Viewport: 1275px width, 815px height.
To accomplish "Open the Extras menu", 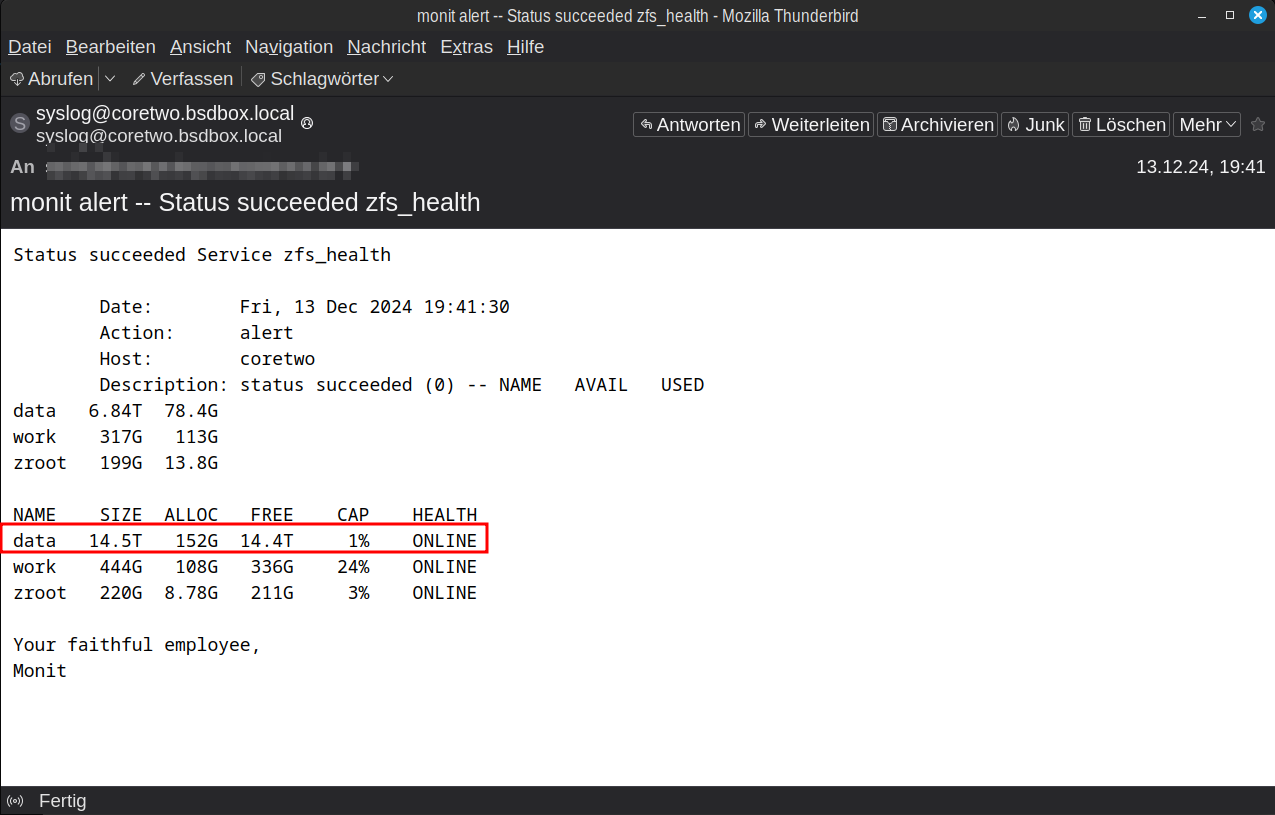I will pyautogui.click(x=466, y=47).
